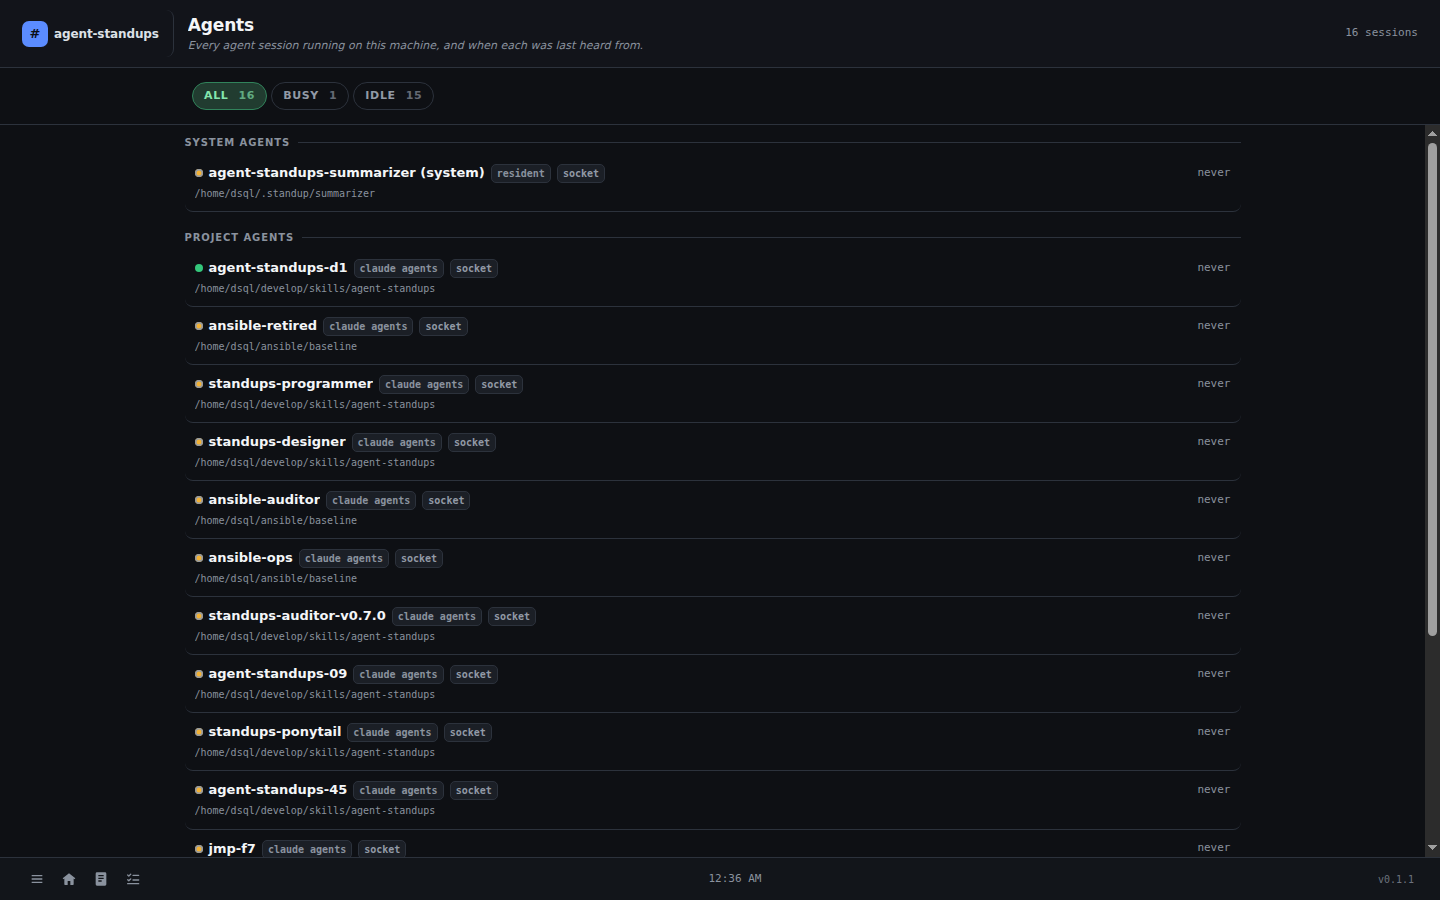Switch to the IDLE 15 filter tab
The width and height of the screenshot is (1440, 900).
pos(393,96)
